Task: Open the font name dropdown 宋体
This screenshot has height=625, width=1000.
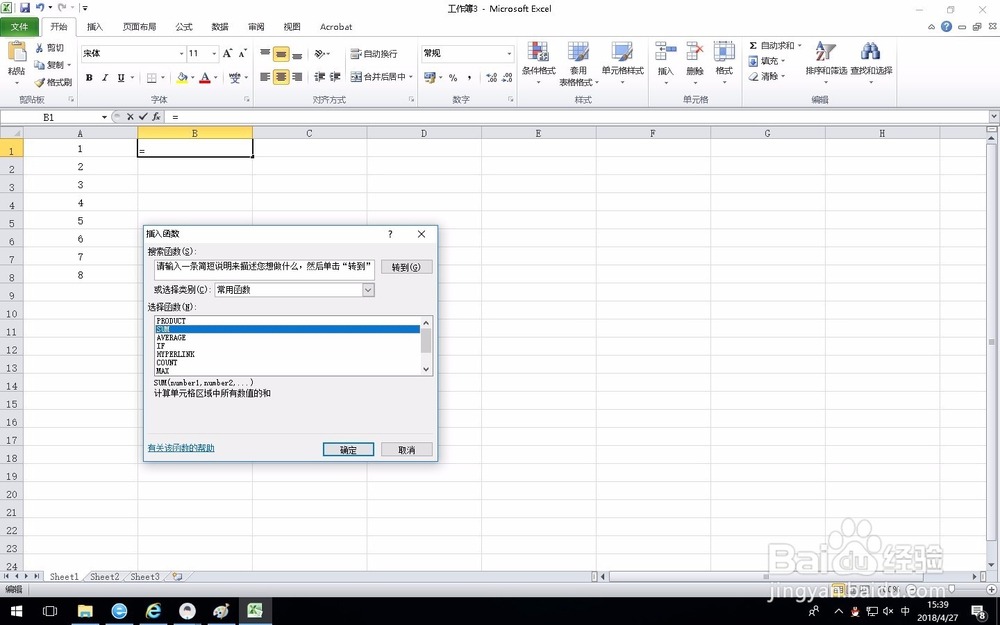Action: click(181, 54)
